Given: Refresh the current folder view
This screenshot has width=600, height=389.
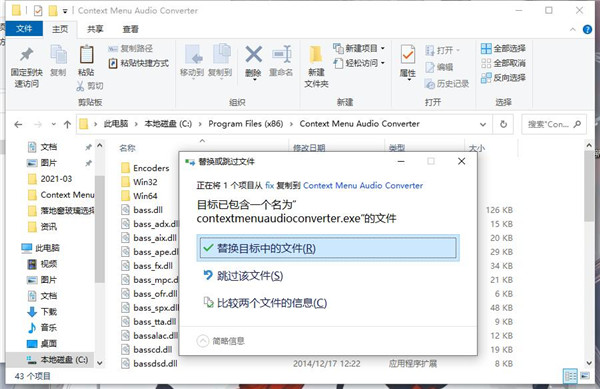Looking at the screenshot, I should point(504,124).
